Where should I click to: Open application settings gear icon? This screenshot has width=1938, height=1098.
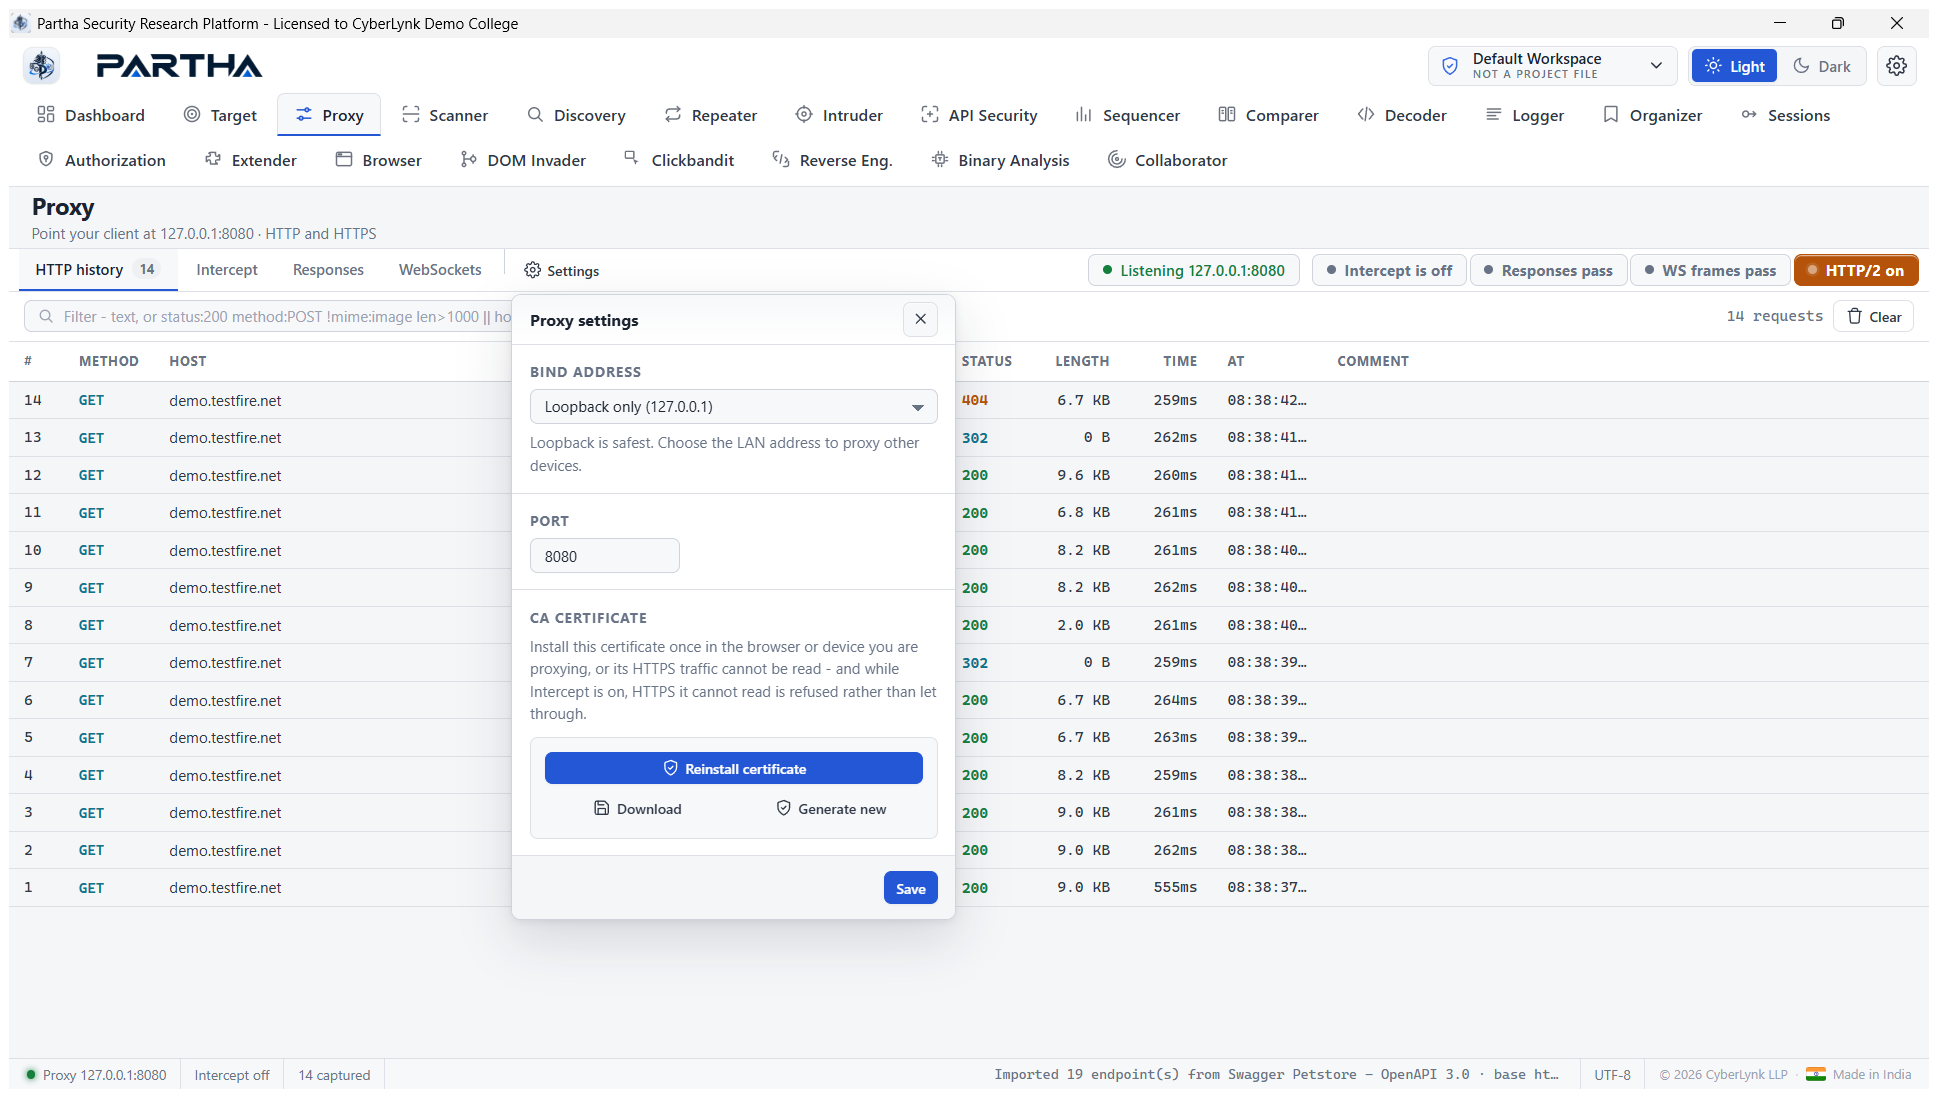tap(1896, 66)
